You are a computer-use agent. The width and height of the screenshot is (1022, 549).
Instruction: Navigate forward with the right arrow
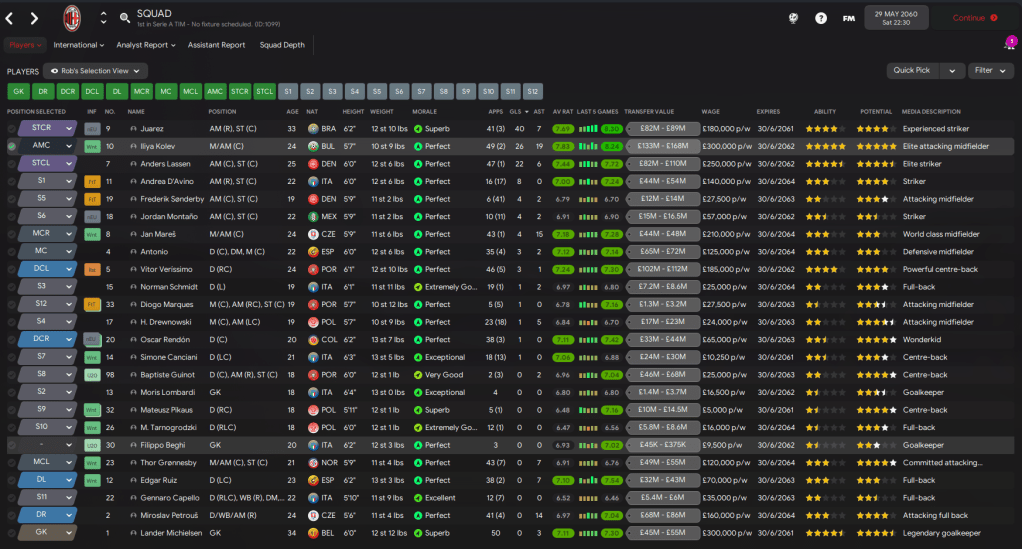[34, 18]
